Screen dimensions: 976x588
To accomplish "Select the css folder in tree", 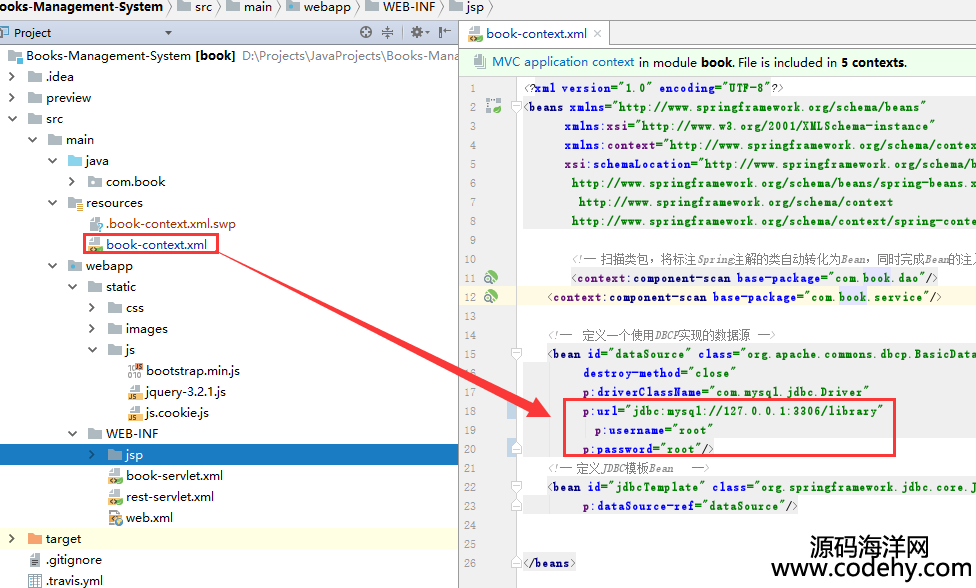I will click(126, 308).
